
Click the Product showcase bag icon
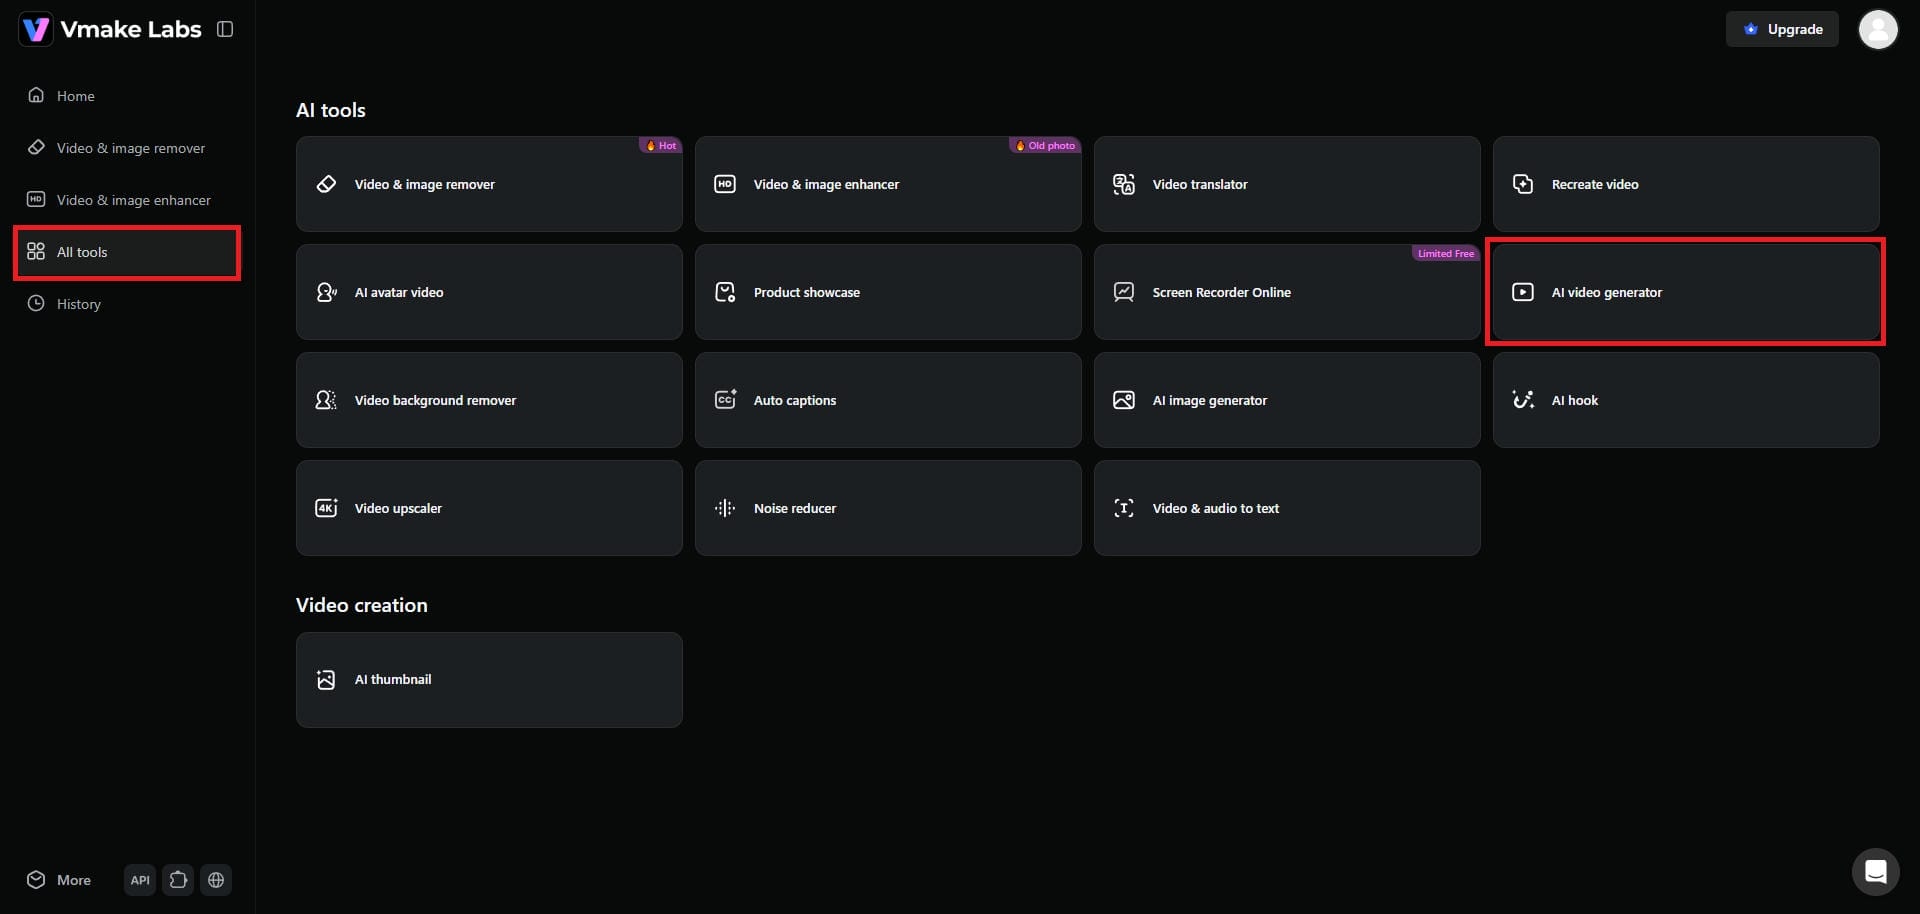[725, 292]
